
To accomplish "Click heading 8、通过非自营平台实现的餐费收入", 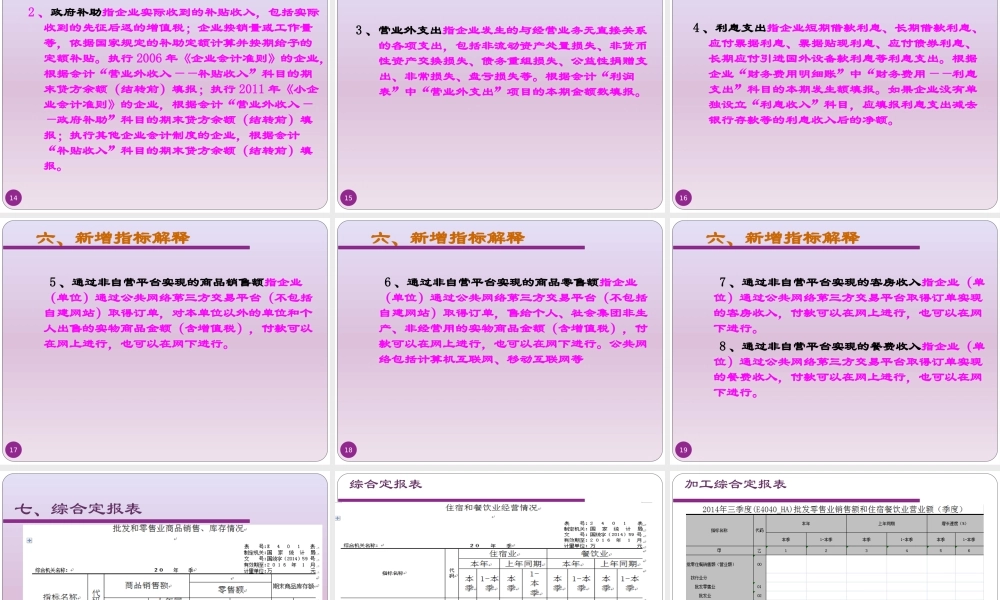I will [820, 346].
